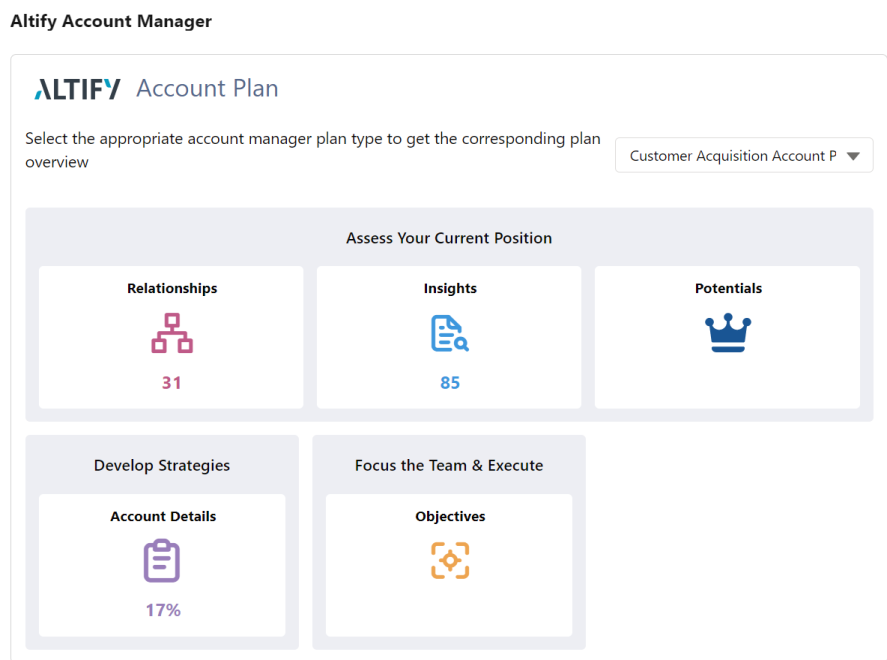Open the Customer Acquisition Account Plan combo box
The image size is (887, 660).
744,156
